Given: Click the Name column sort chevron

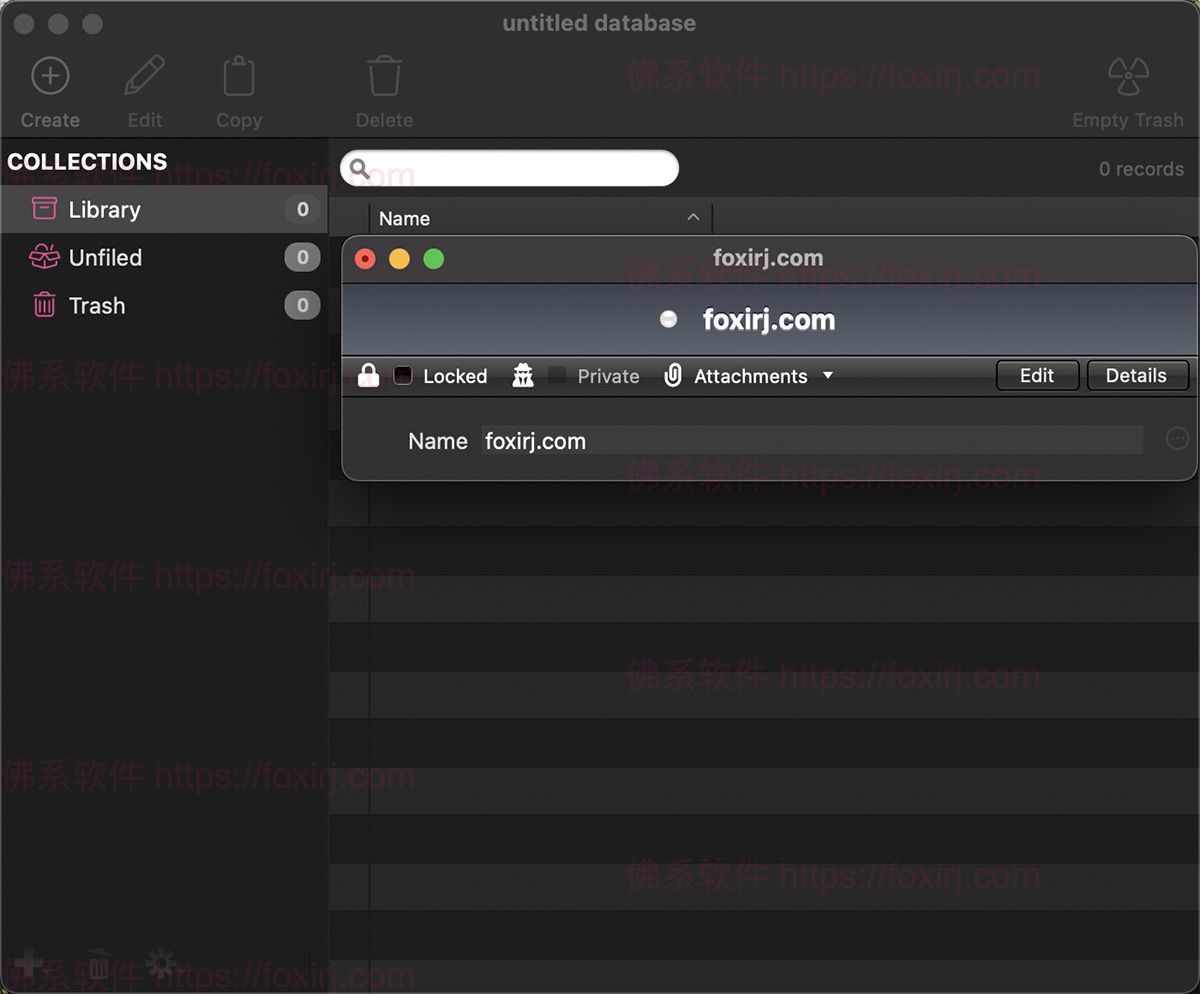Looking at the screenshot, I should point(693,217).
